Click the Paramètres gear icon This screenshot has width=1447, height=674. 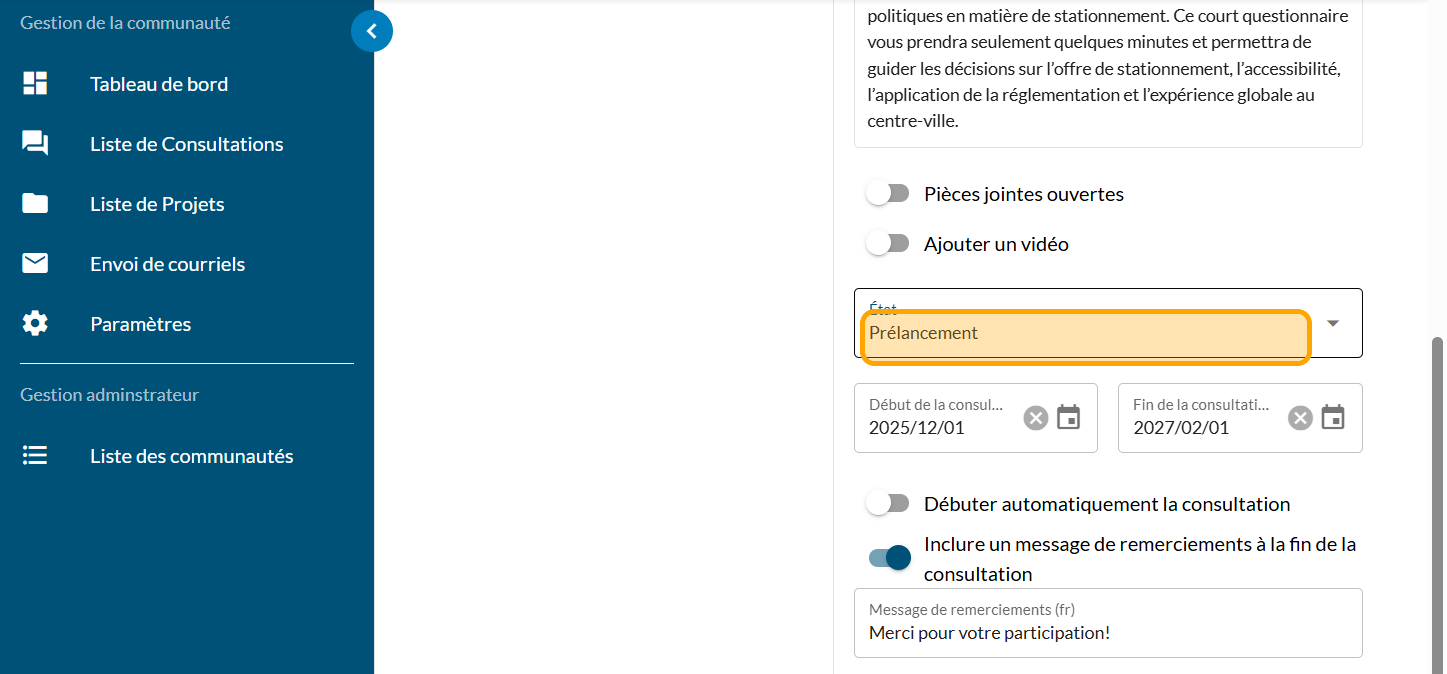(35, 324)
